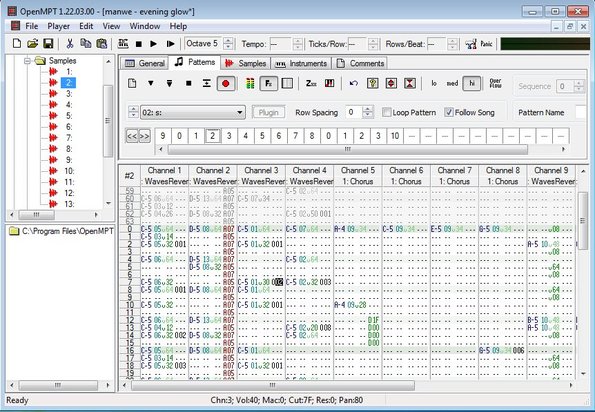Click the Save file floppy icon

[x=48, y=44]
